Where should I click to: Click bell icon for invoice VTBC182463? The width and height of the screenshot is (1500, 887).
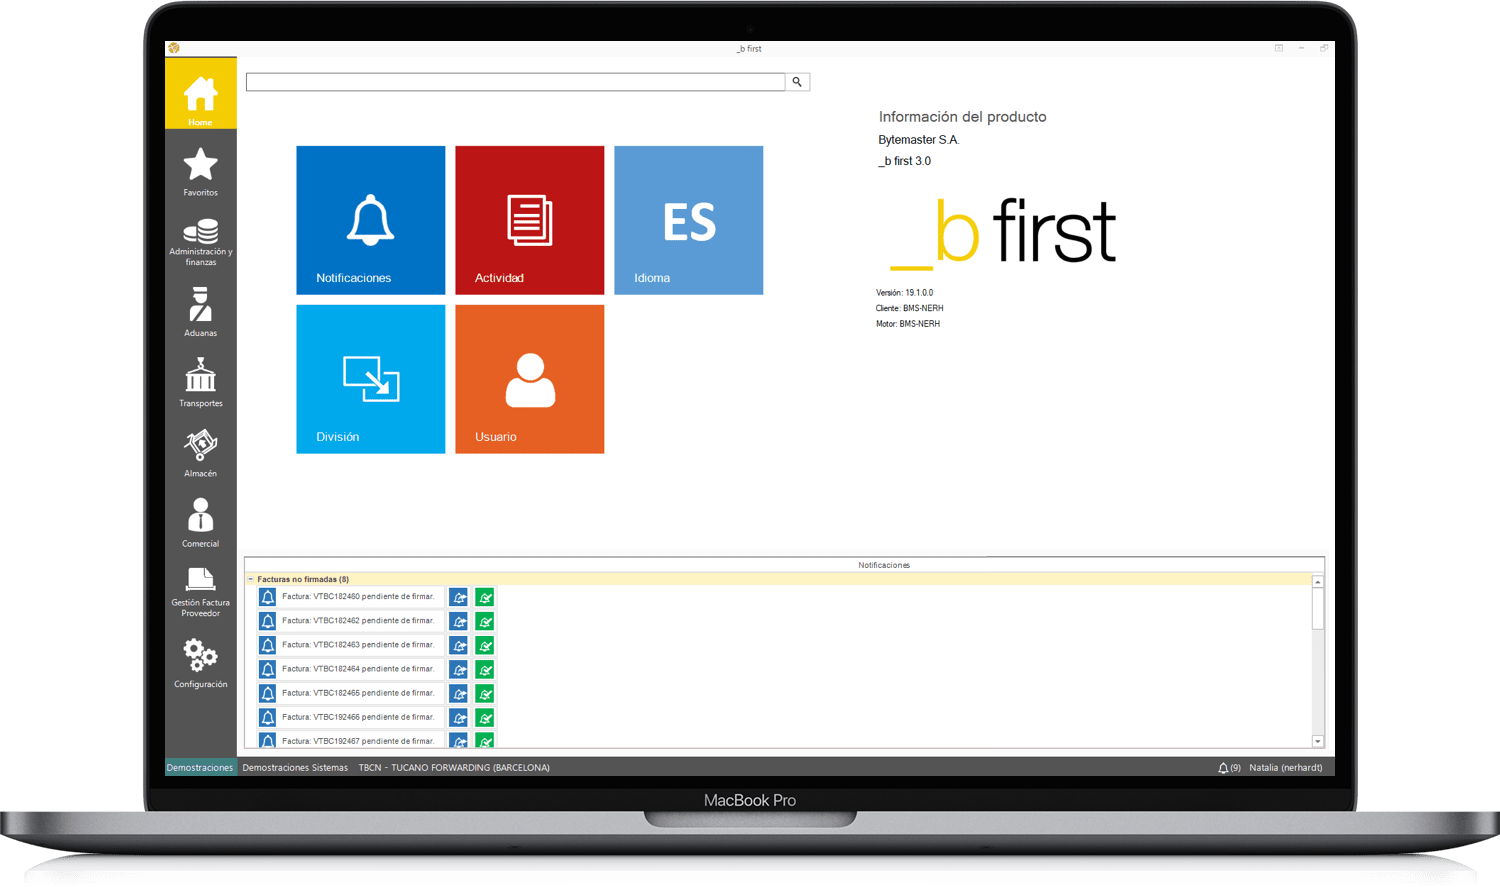[267, 645]
